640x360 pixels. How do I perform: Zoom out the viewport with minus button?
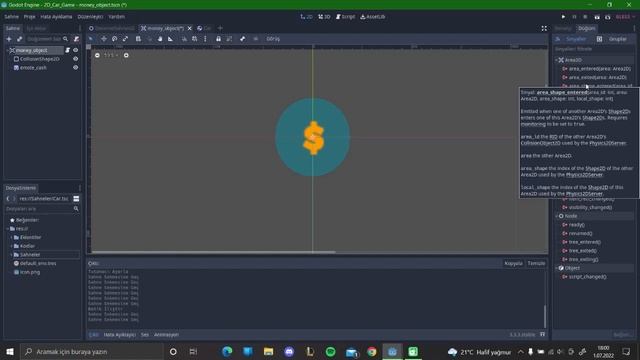(x=97, y=55)
